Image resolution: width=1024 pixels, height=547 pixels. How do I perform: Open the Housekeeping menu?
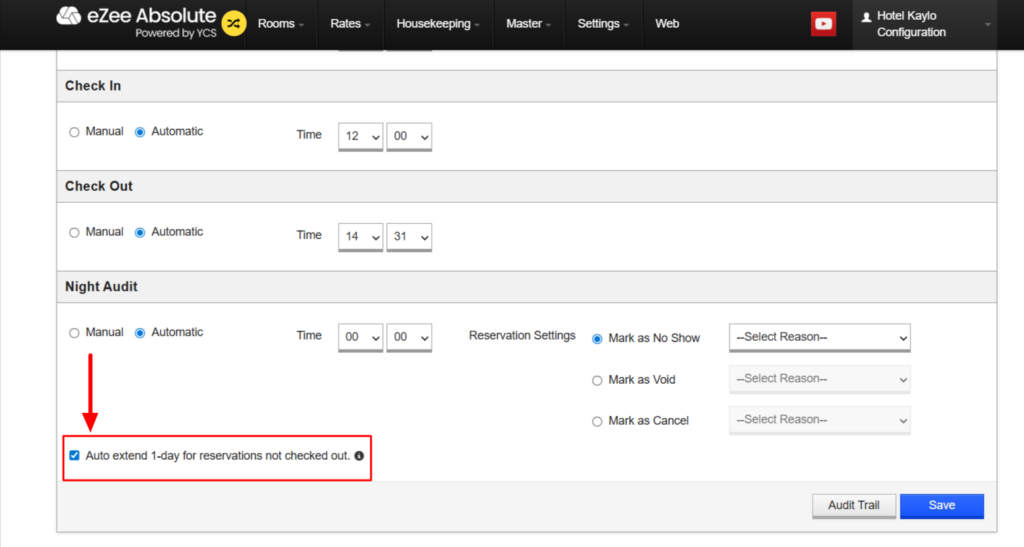tap(437, 24)
